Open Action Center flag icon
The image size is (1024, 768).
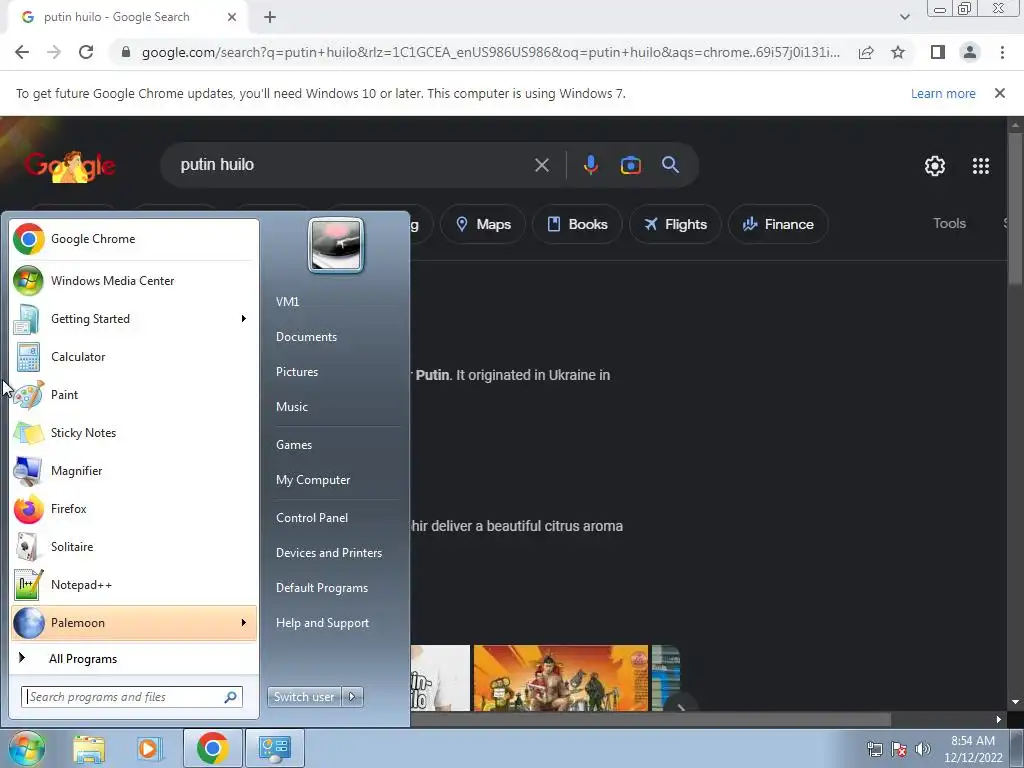[899, 748]
